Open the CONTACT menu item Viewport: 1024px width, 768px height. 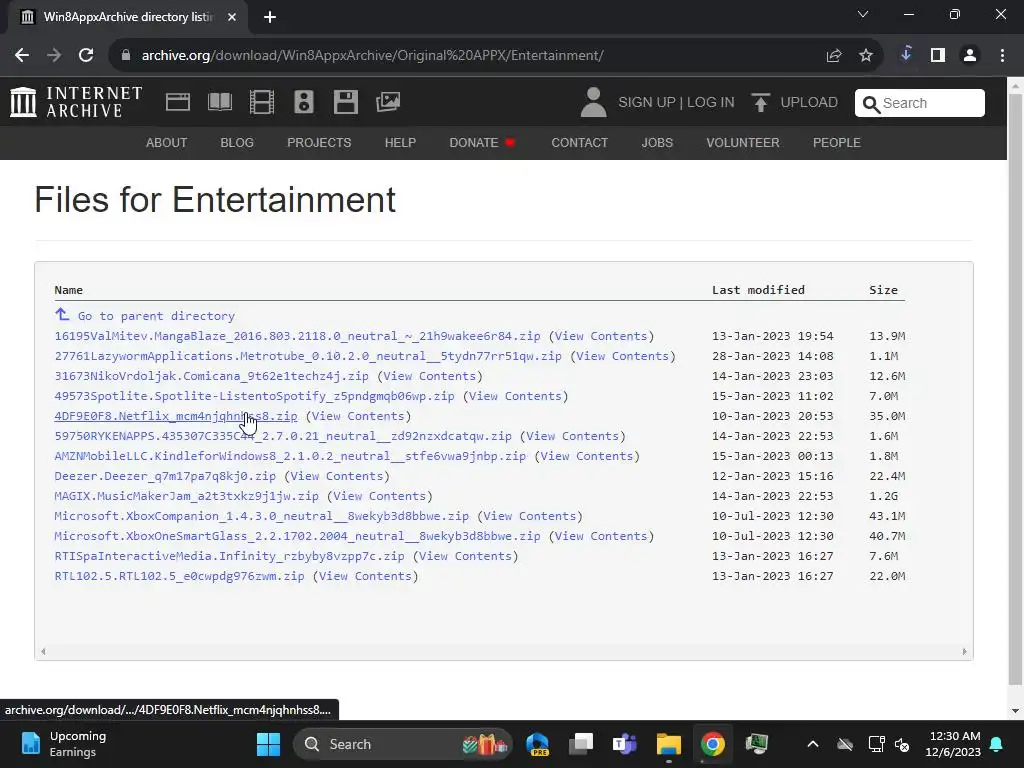[579, 142]
